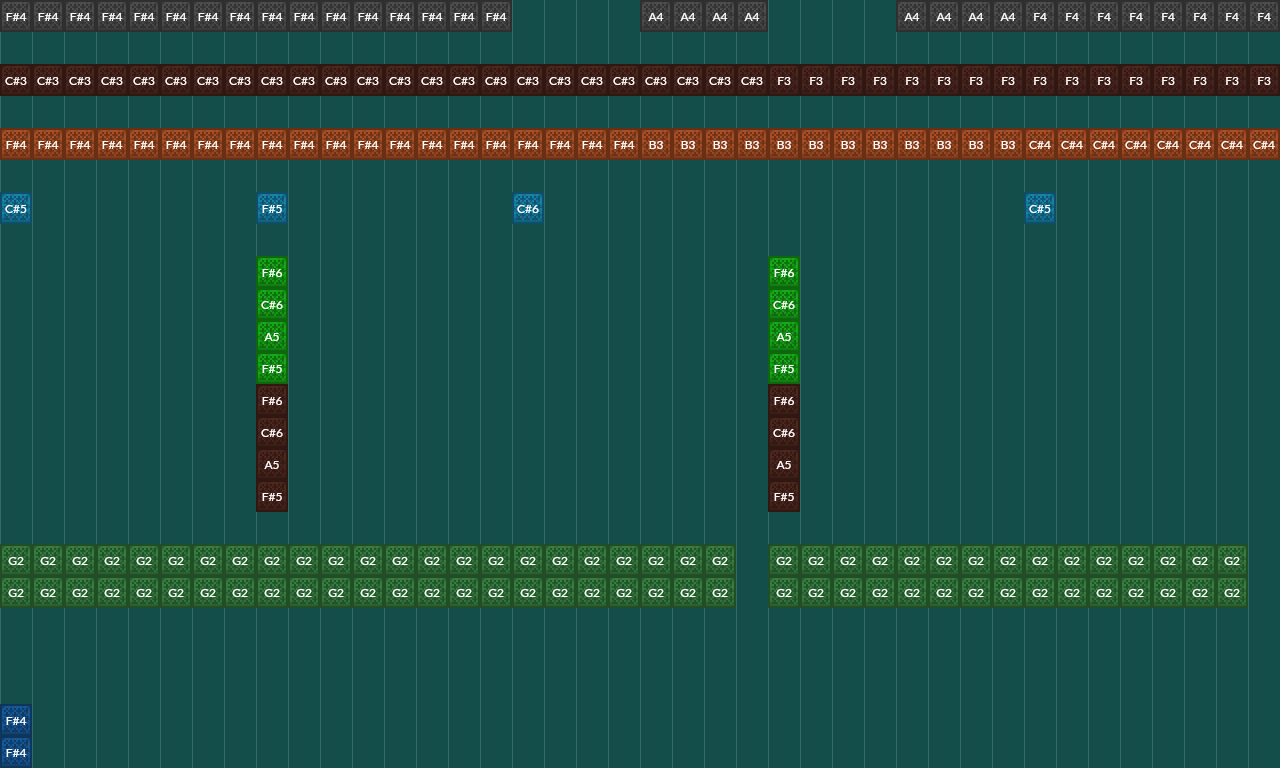Image resolution: width=1280 pixels, height=768 pixels.
Task: Select green F#6 note beneath the blue F#5
Action: [x=272, y=273]
